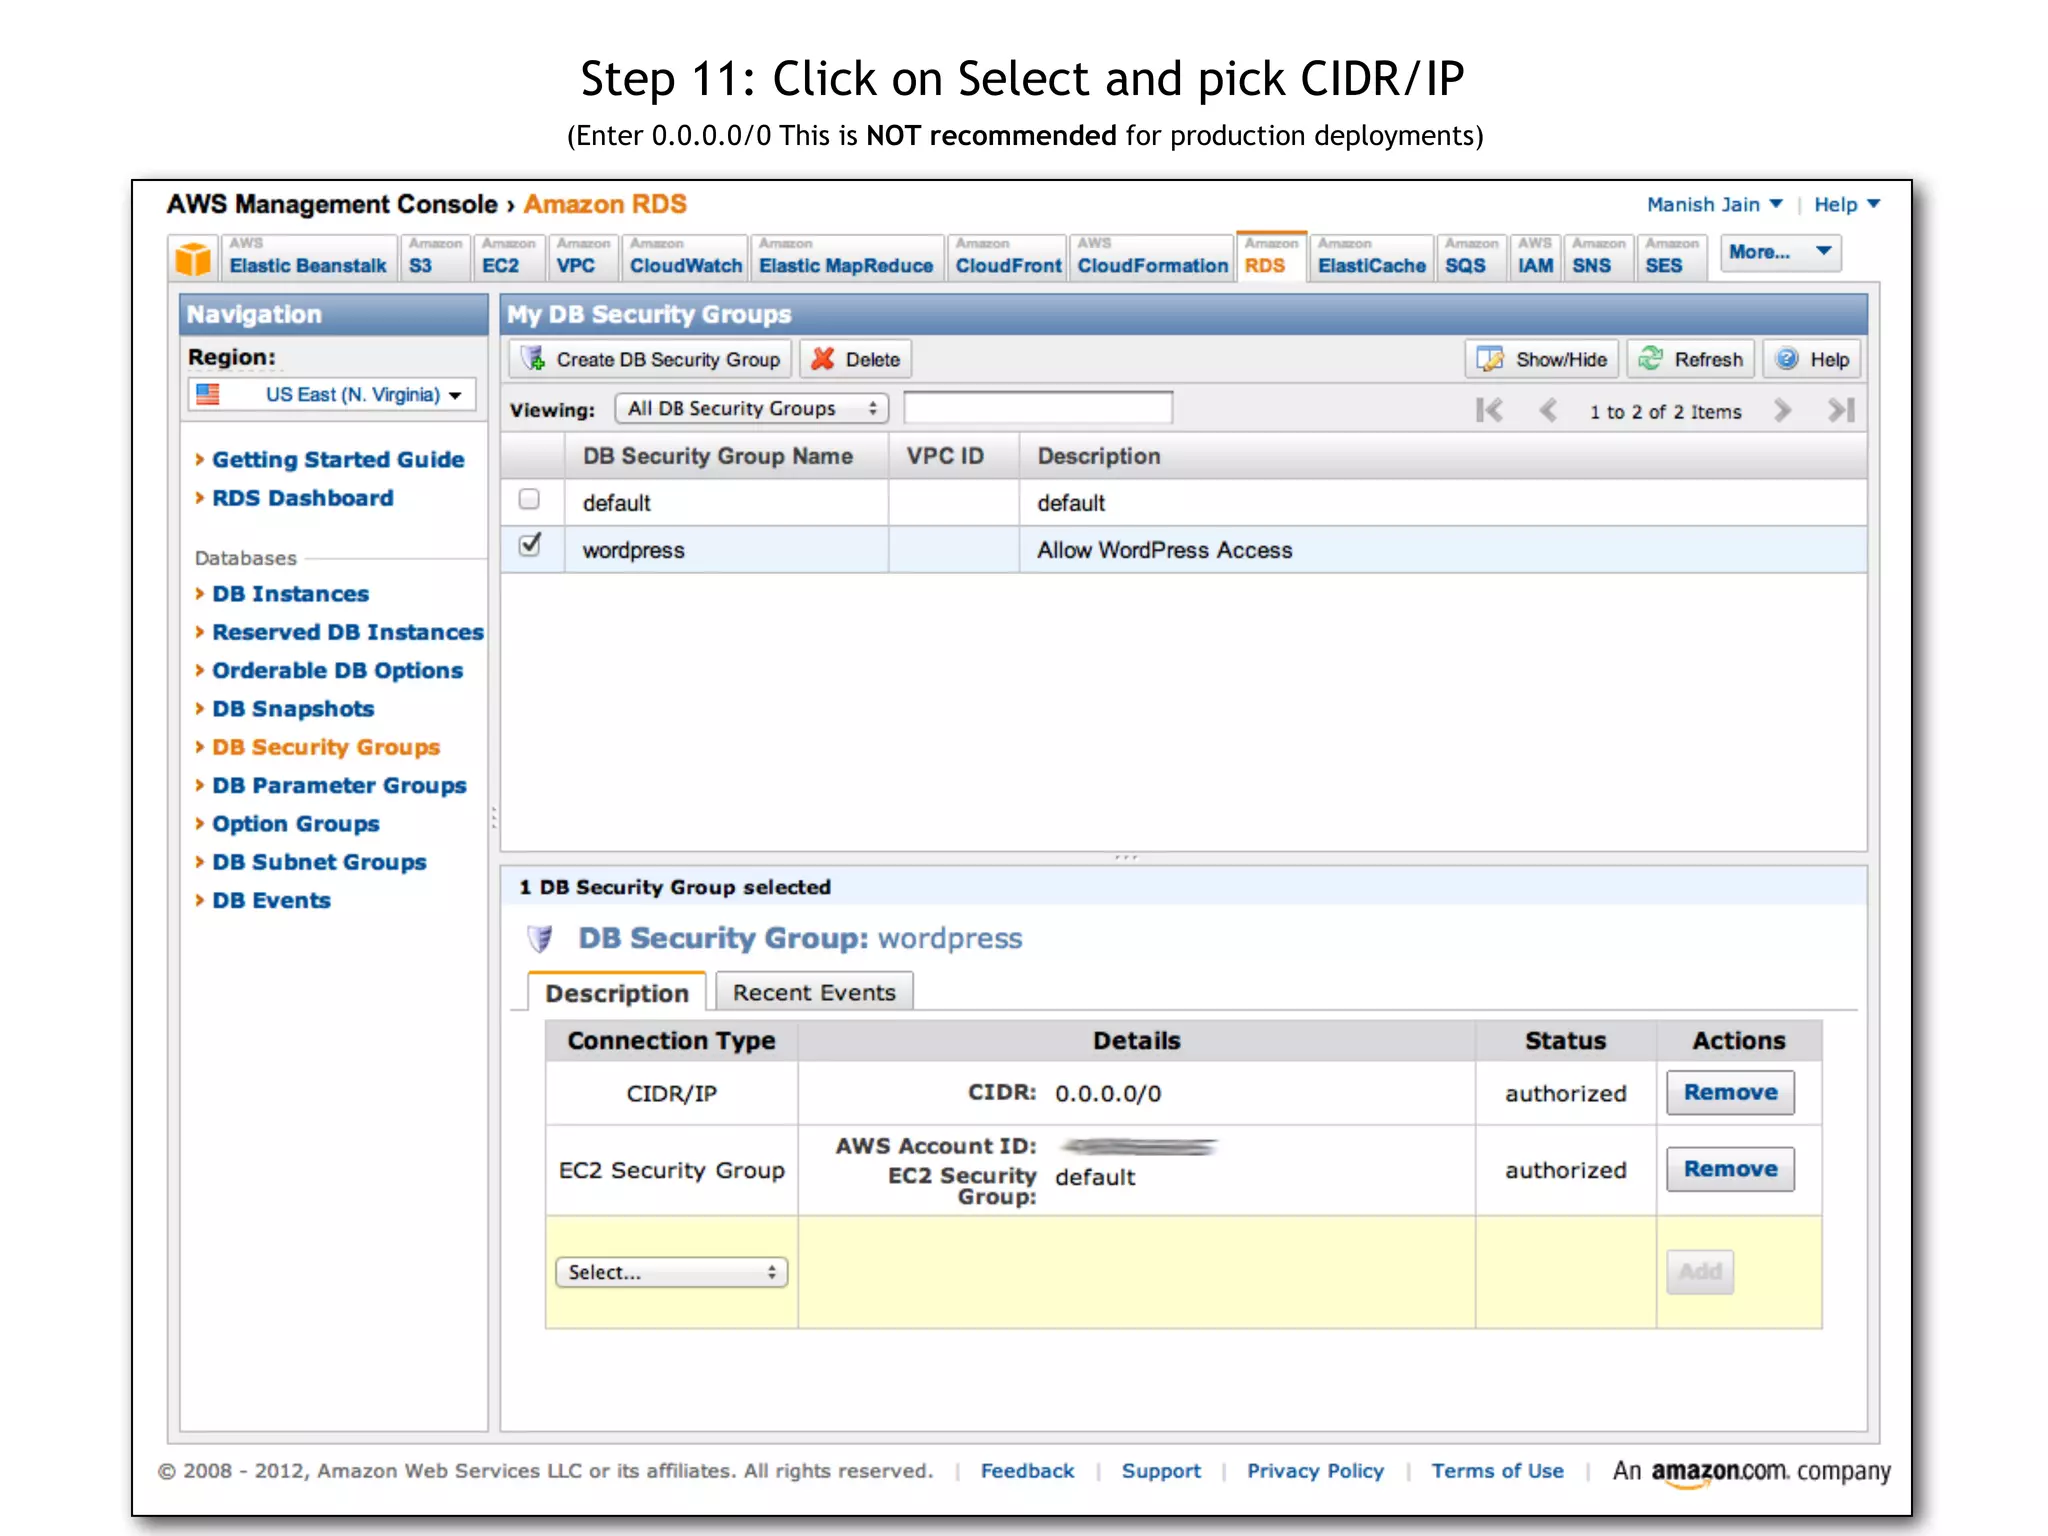The width and height of the screenshot is (2048, 1536).
Task: Remove the EC2 Security Group rule
Action: pos(1730,1169)
